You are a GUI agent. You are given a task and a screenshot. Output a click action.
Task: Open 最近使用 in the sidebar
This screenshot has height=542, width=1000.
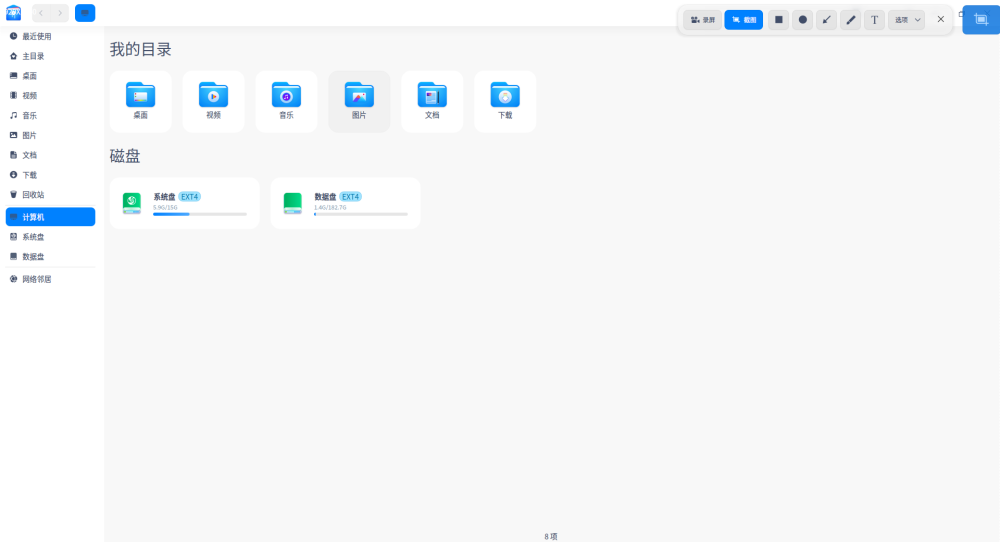tap(37, 36)
